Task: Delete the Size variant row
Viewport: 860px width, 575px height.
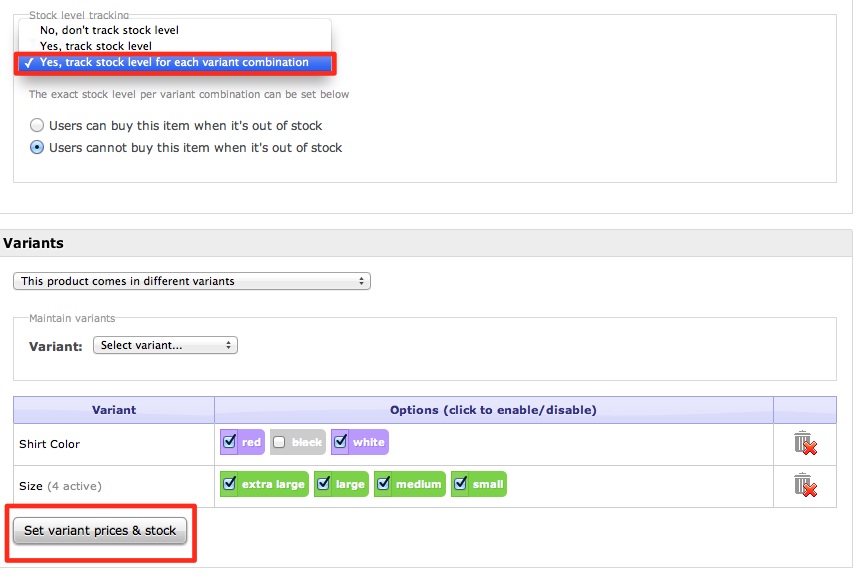Action: (805, 485)
